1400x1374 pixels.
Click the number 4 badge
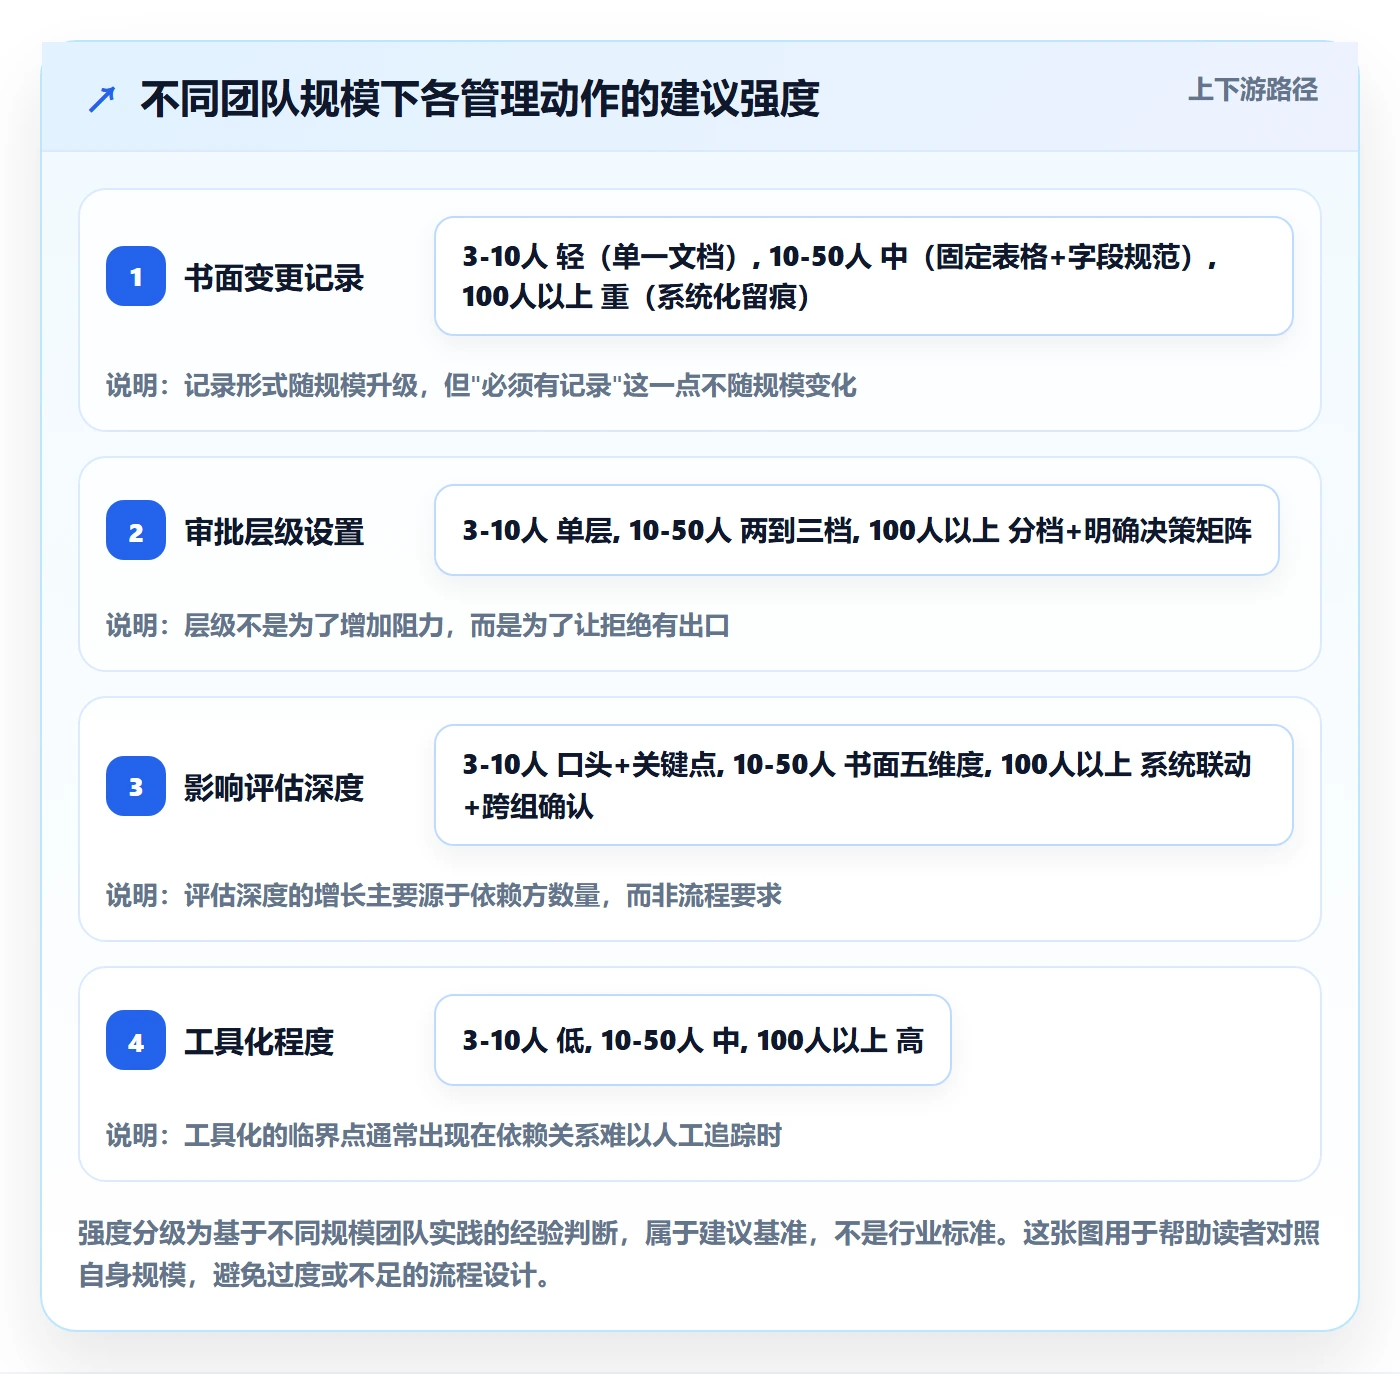[x=136, y=1040]
